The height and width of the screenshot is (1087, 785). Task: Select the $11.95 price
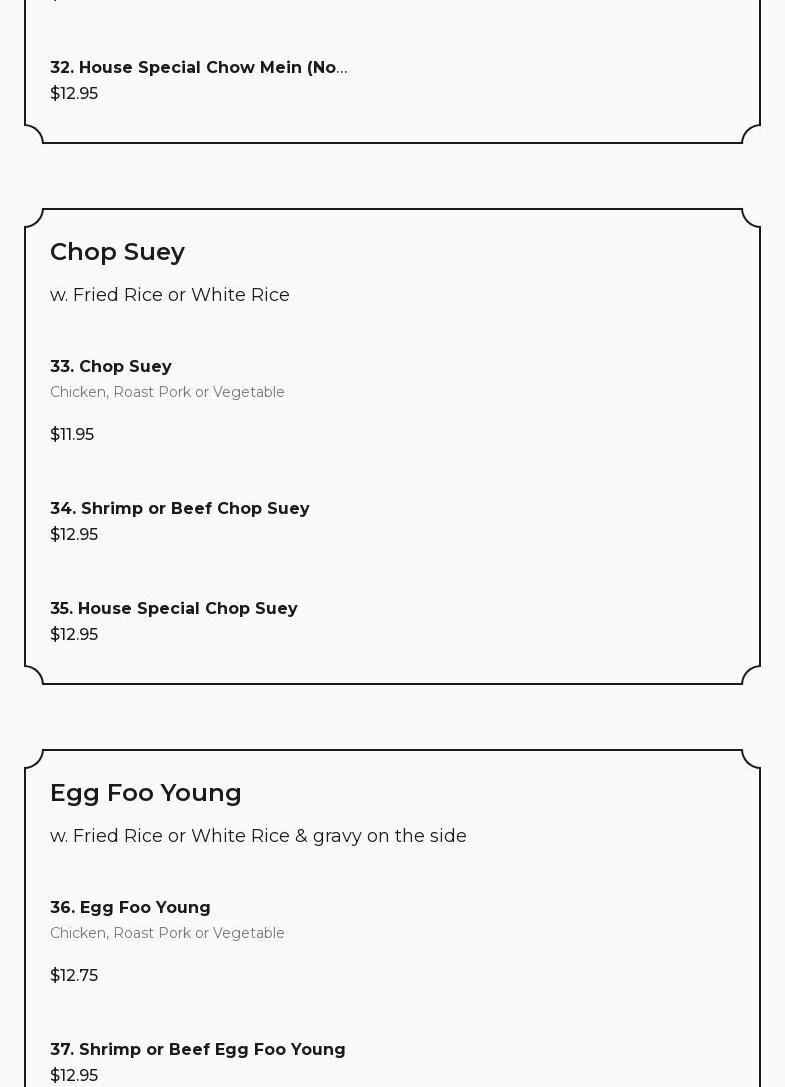coord(72,434)
